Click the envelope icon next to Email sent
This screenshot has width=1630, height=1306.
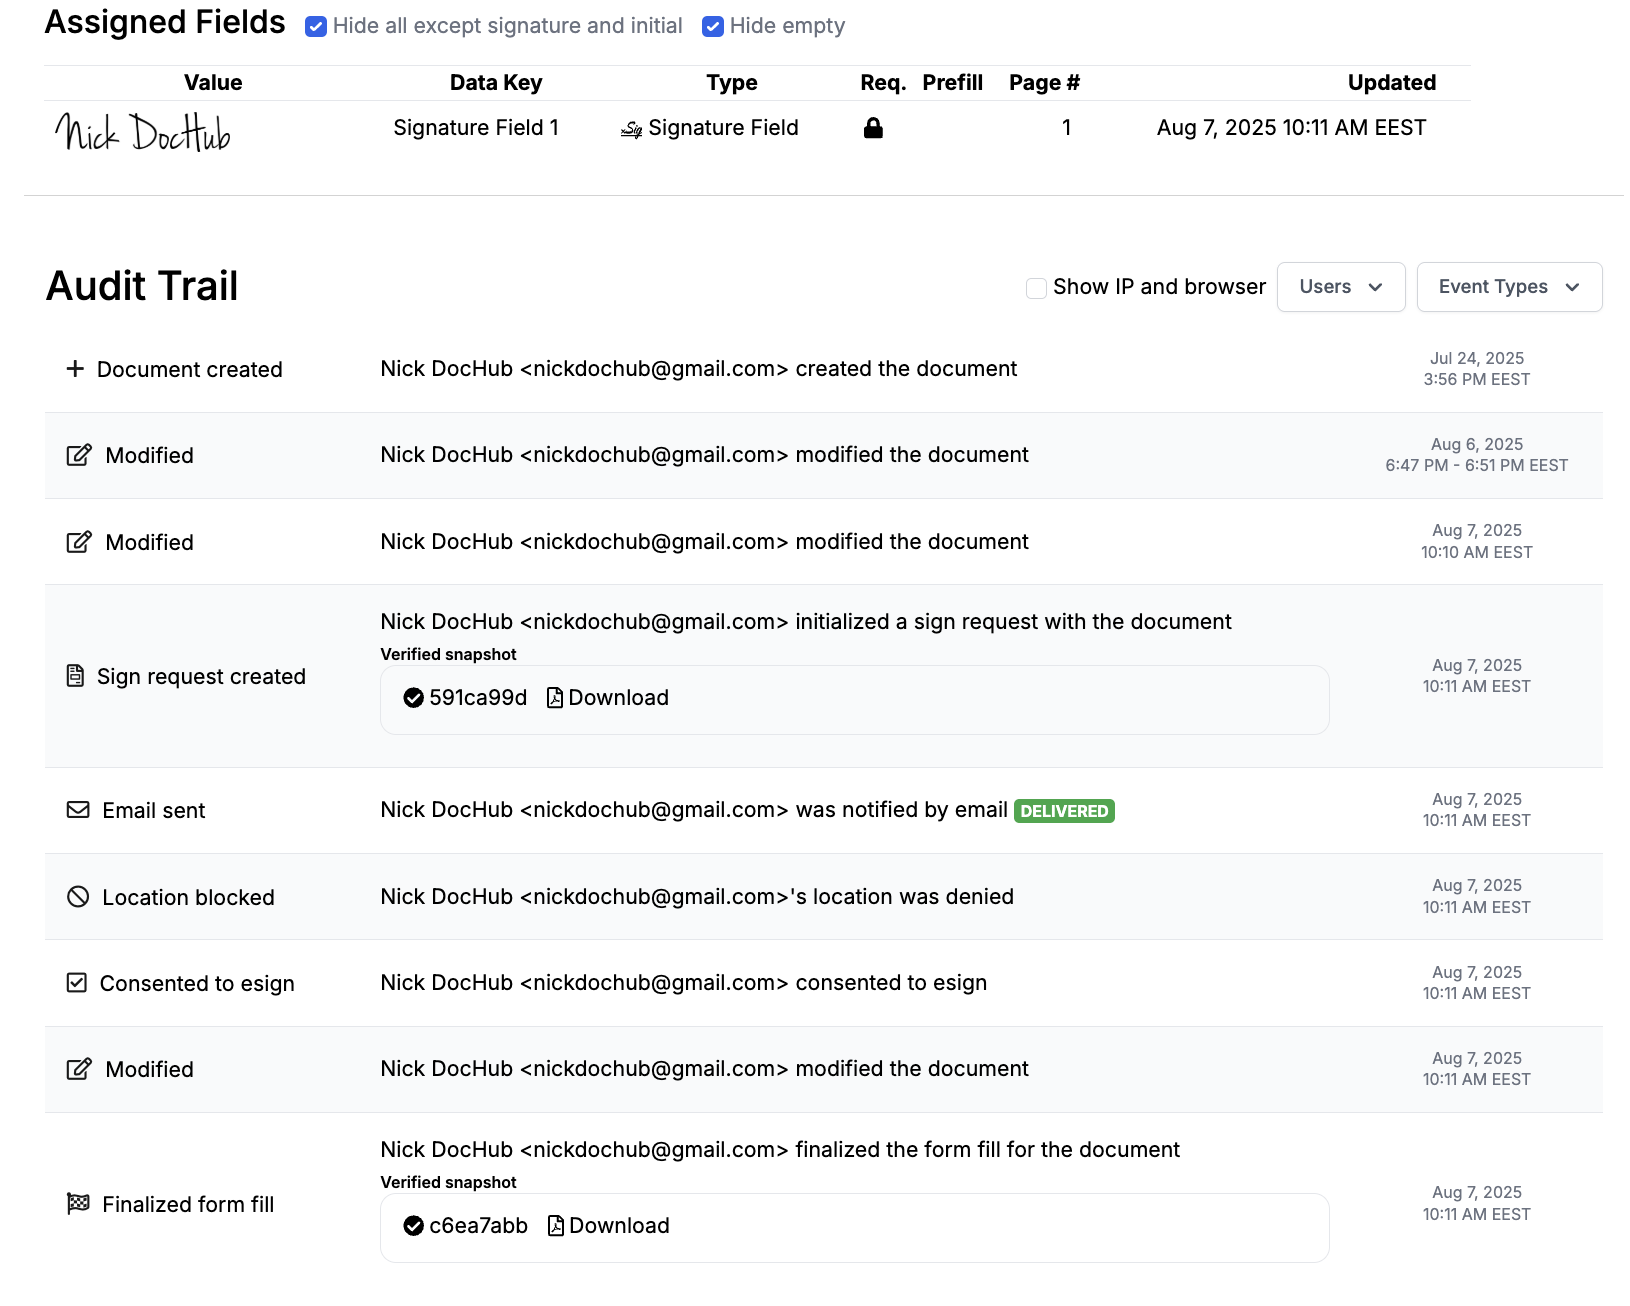coord(78,810)
